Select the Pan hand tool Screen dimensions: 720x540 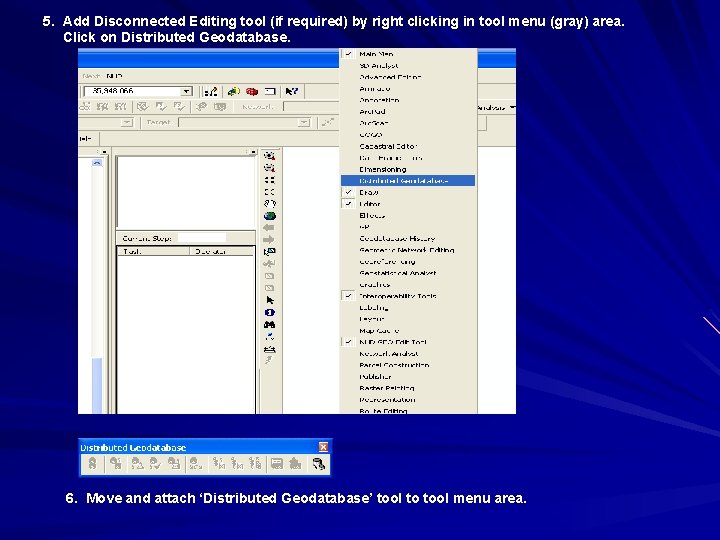[x=270, y=204]
